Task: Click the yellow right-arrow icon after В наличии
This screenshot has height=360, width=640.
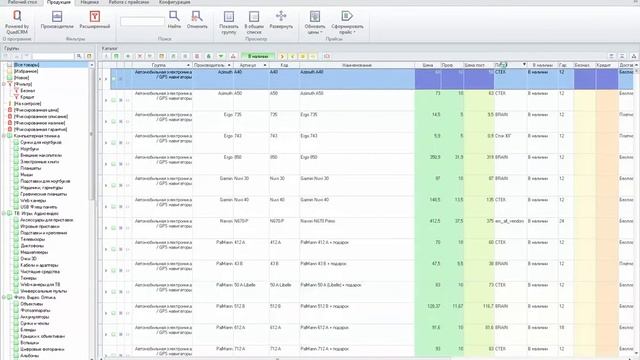Action: 282,56
